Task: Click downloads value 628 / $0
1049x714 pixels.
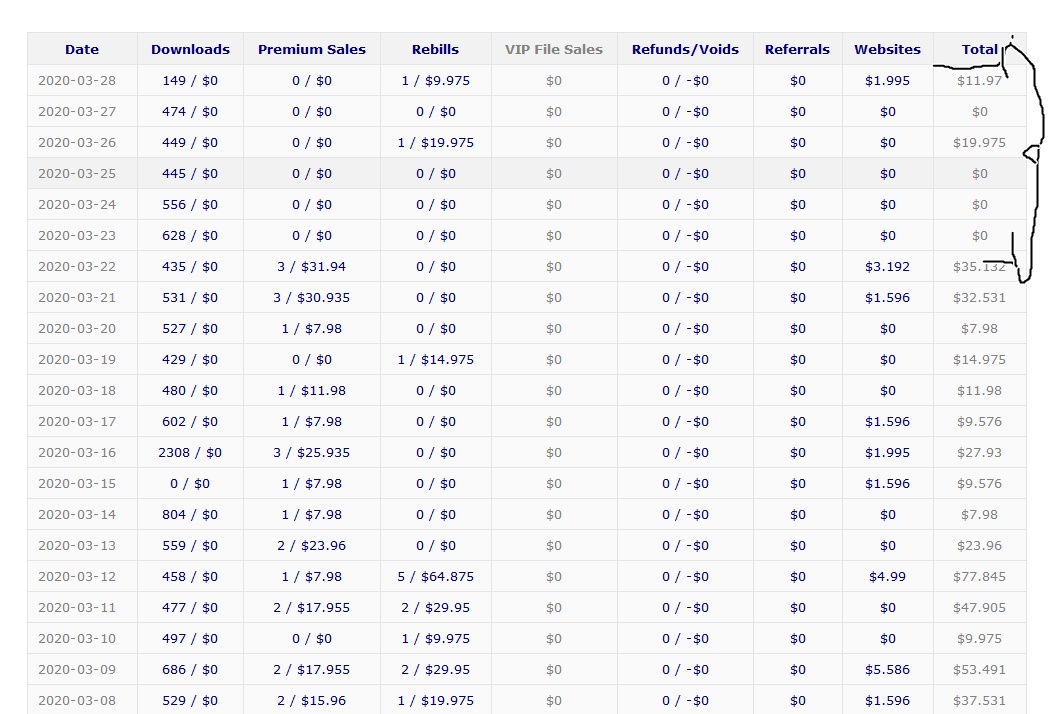Action: (x=190, y=236)
